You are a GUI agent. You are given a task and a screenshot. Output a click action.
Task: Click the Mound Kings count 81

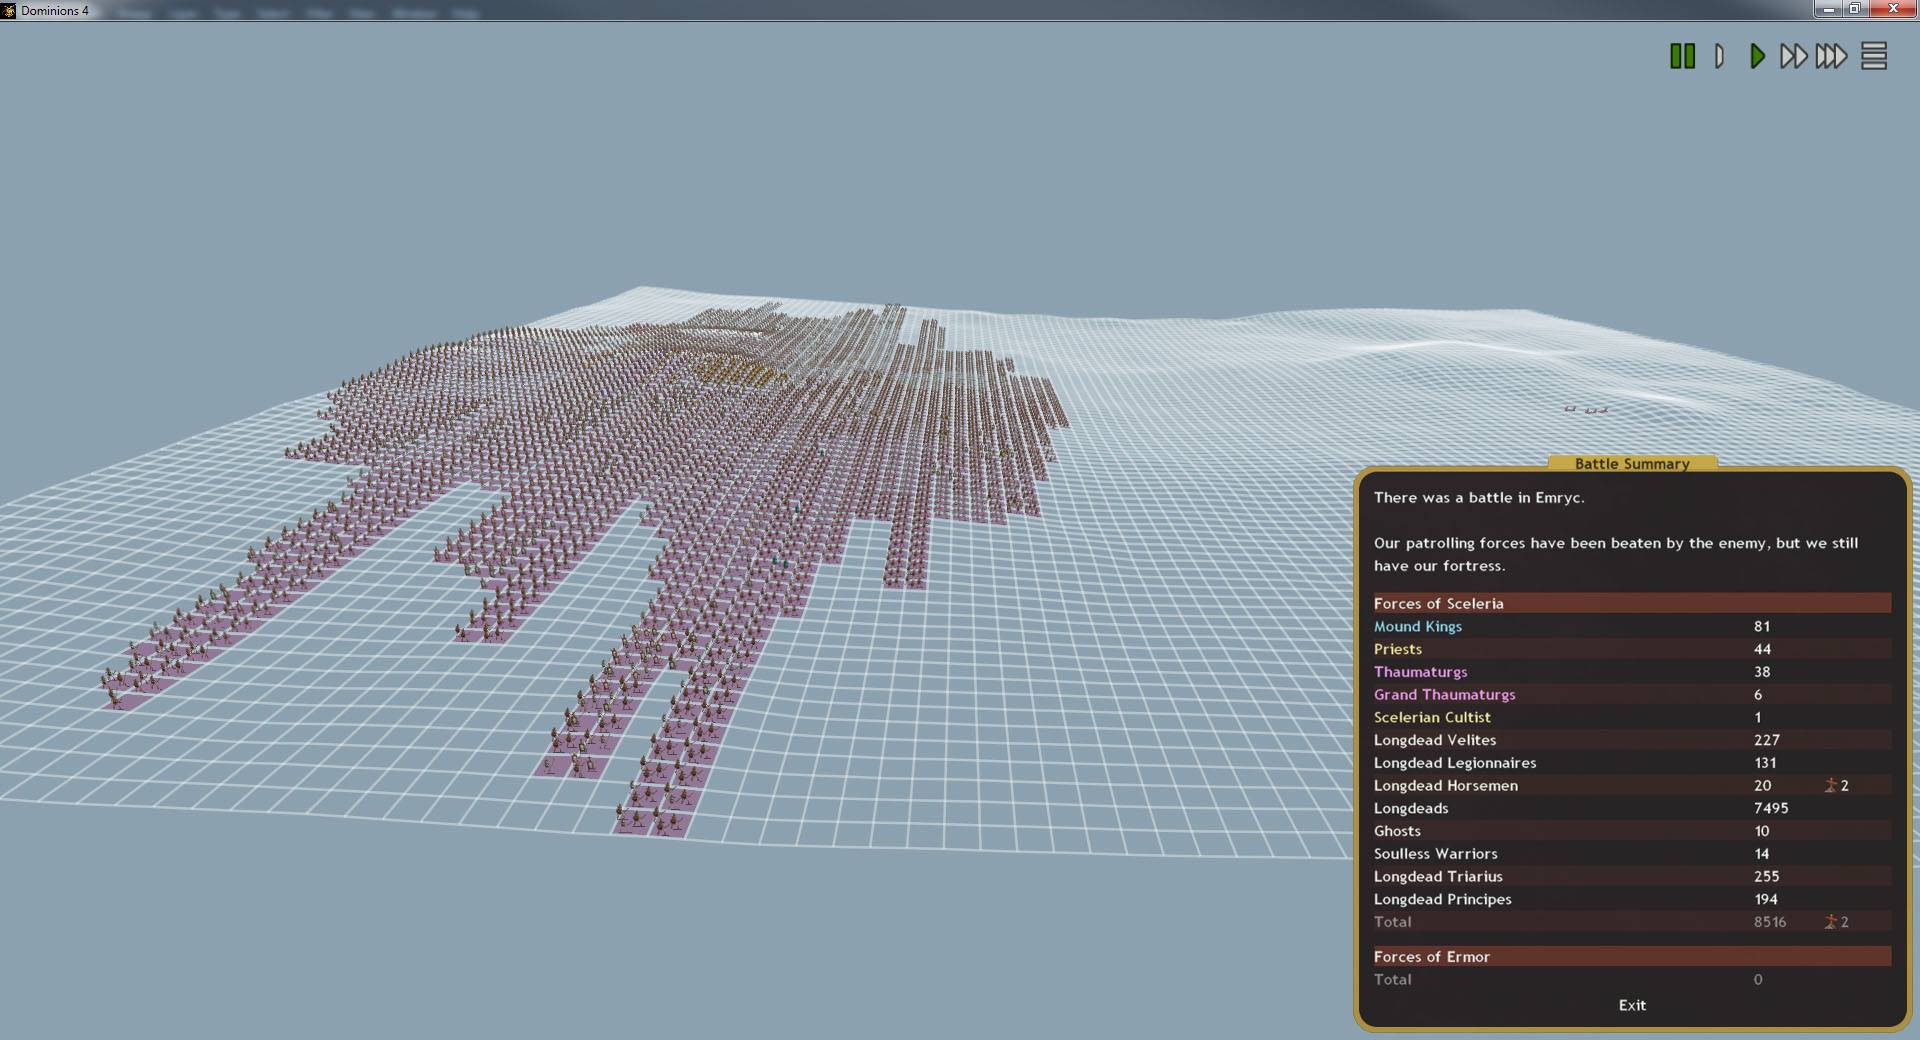(x=1762, y=626)
